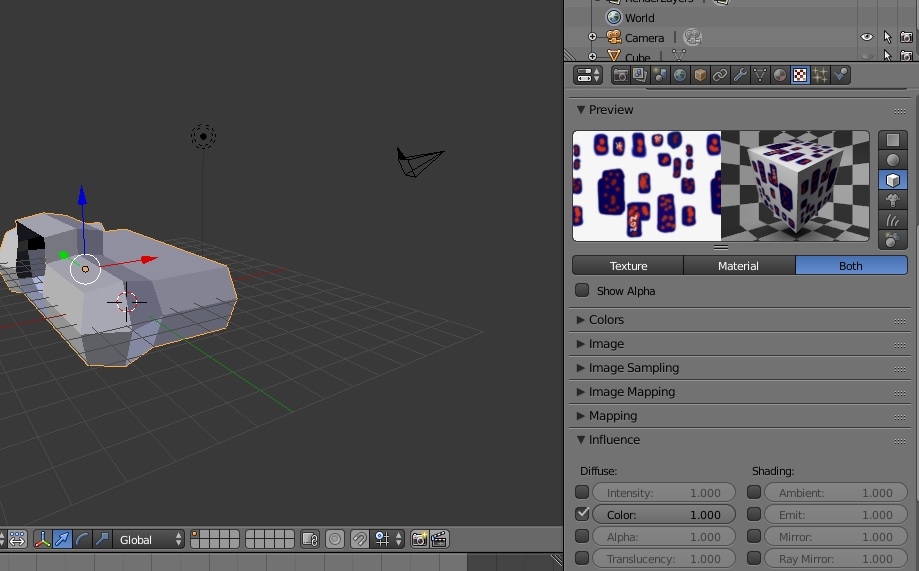This screenshot has height=571, width=919.
Task: Select World in the outliner
Action: click(639, 18)
